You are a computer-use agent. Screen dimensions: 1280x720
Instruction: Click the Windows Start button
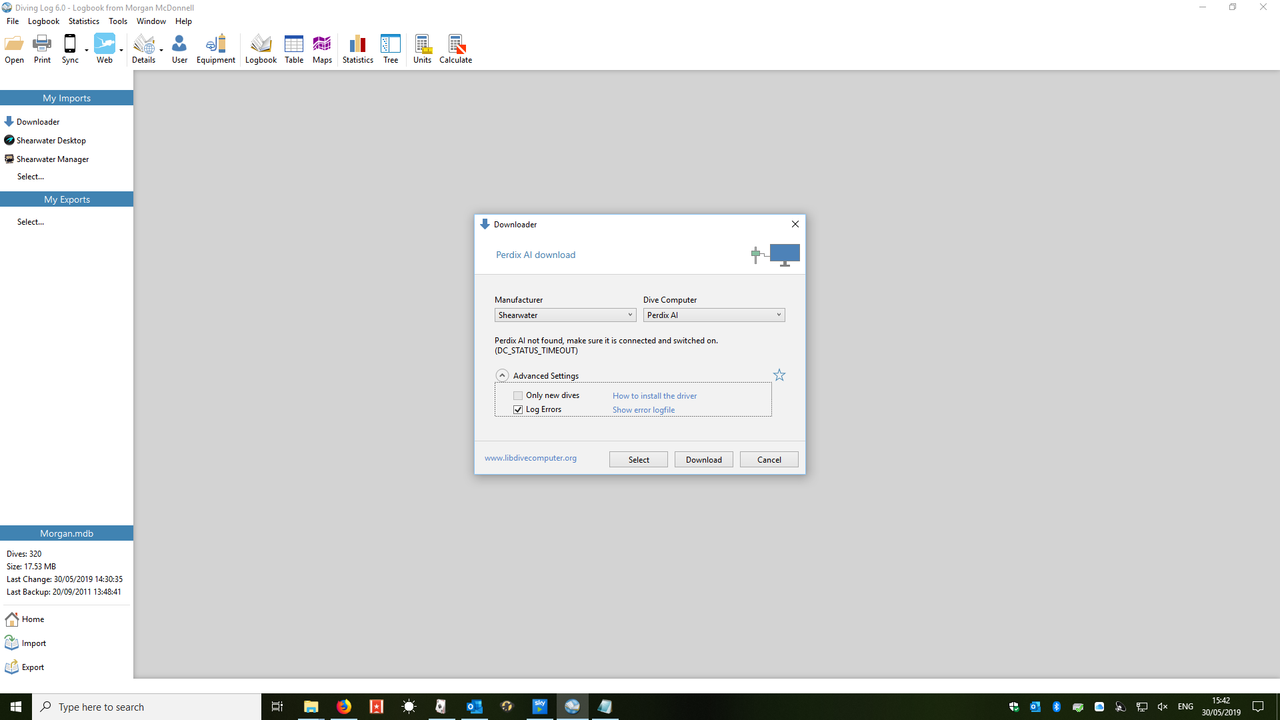(16, 706)
